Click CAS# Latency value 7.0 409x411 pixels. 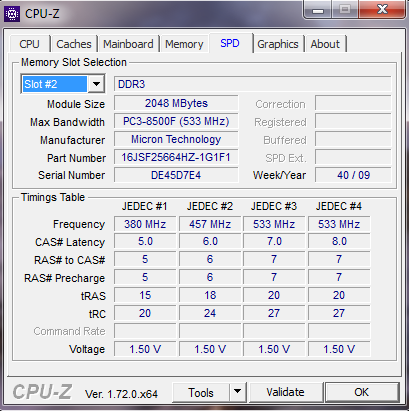274,241
